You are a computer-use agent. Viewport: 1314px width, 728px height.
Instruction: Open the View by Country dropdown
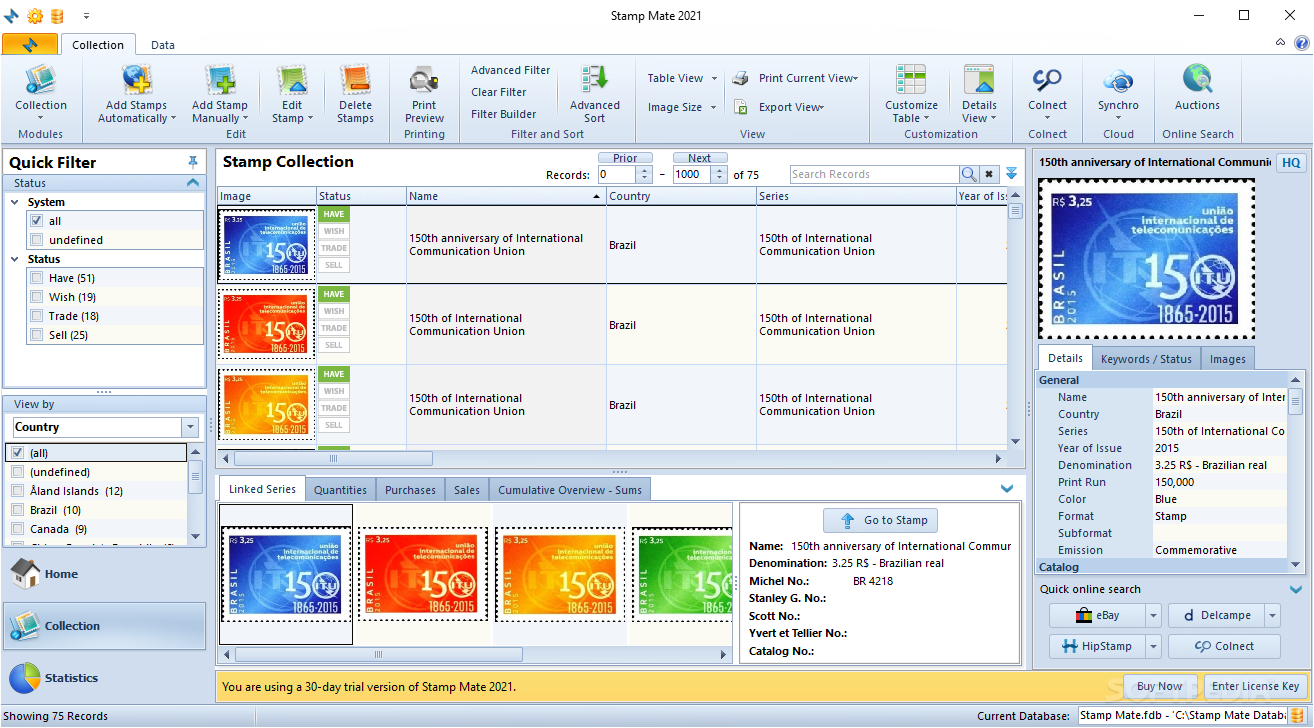(190, 428)
